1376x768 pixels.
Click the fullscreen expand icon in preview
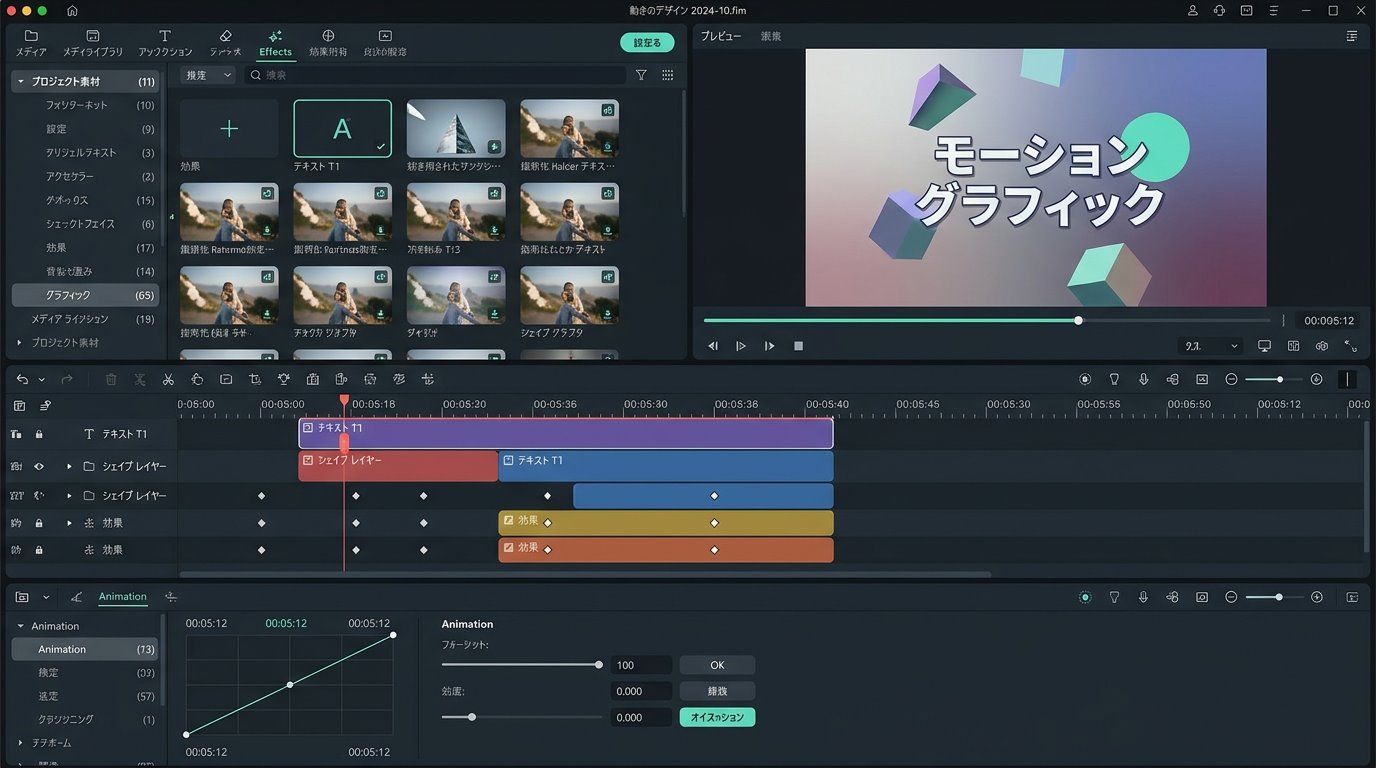click(x=1351, y=346)
